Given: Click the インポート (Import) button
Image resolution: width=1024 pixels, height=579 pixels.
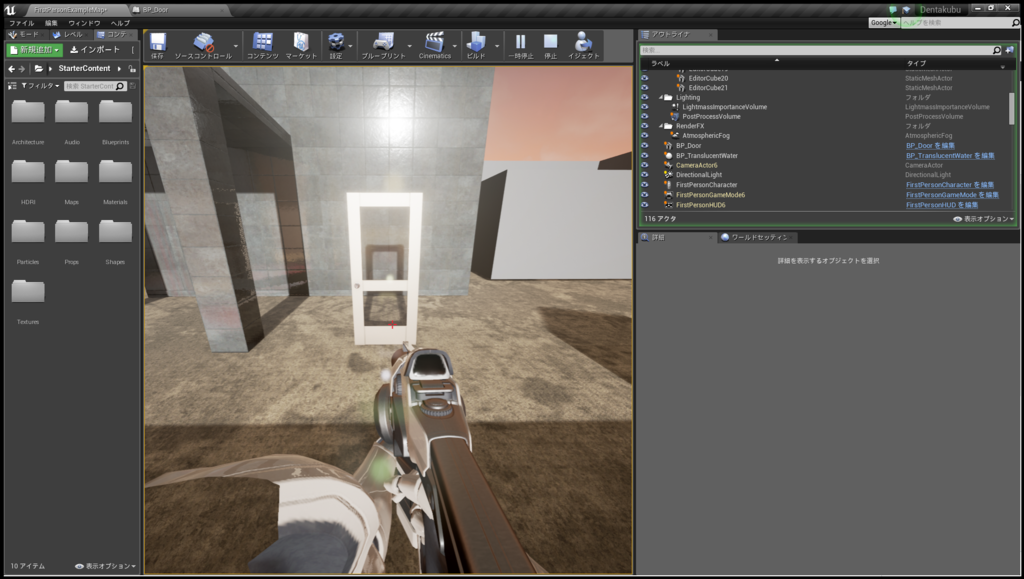Looking at the screenshot, I should [x=95, y=50].
